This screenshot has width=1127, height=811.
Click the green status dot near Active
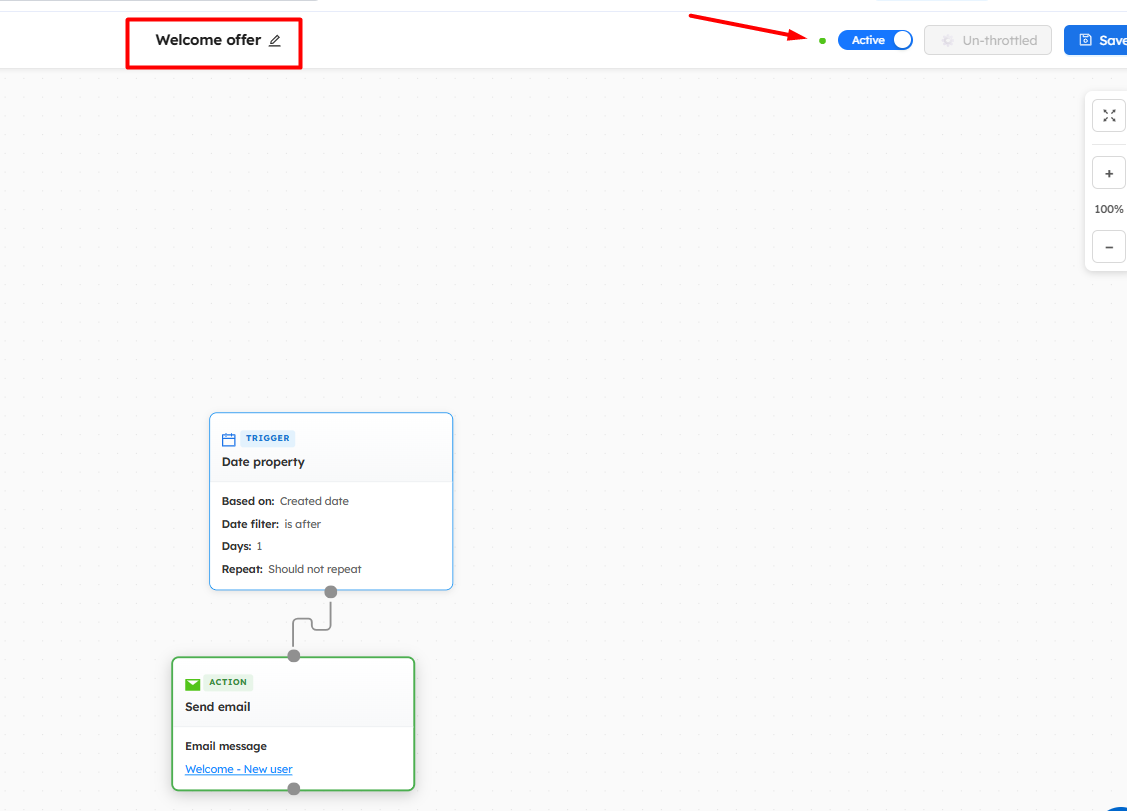point(822,41)
